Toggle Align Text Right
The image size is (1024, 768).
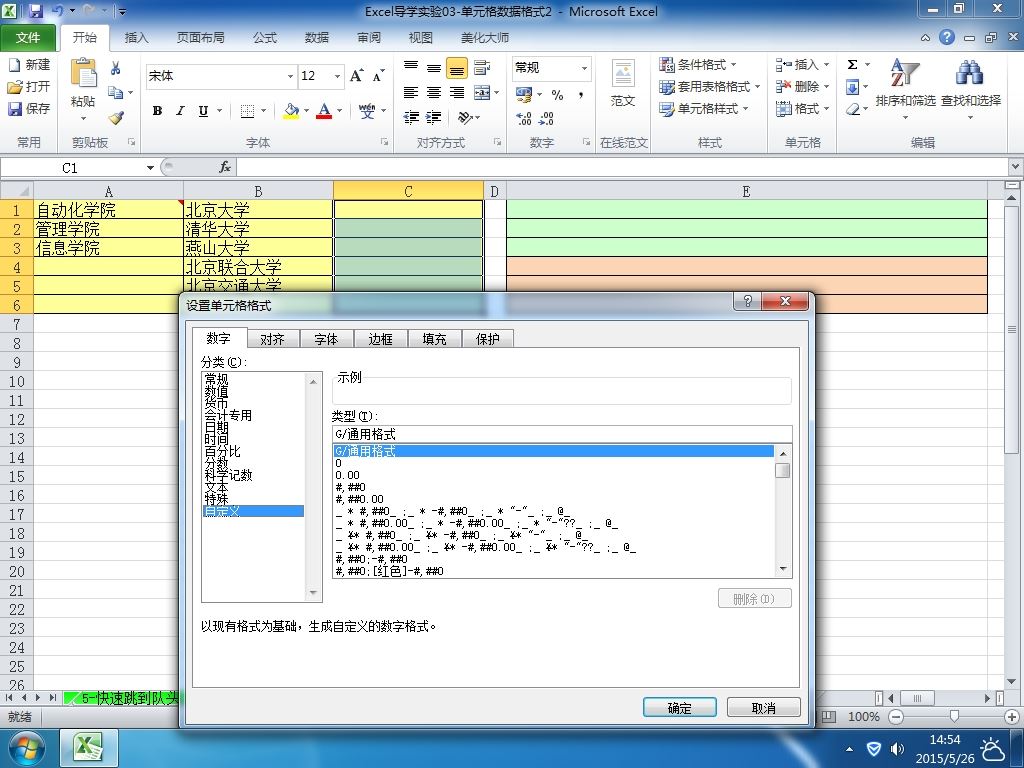click(x=457, y=92)
